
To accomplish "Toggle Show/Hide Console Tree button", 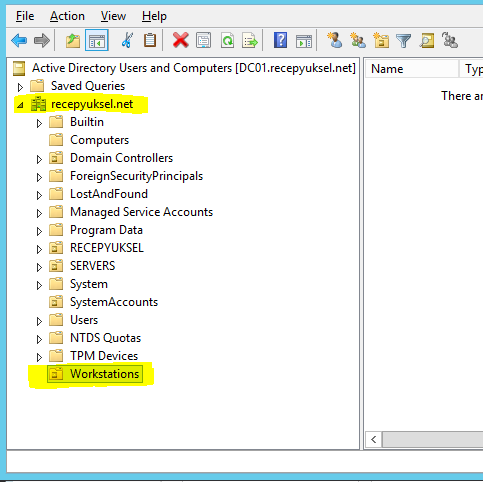I will (97, 41).
